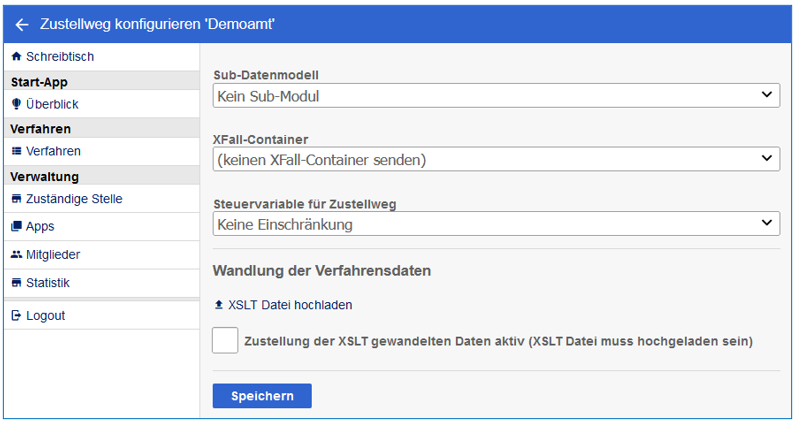This screenshot has height=422, width=795.
Task: Click the Logout text in sidebar
Action: (x=46, y=316)
